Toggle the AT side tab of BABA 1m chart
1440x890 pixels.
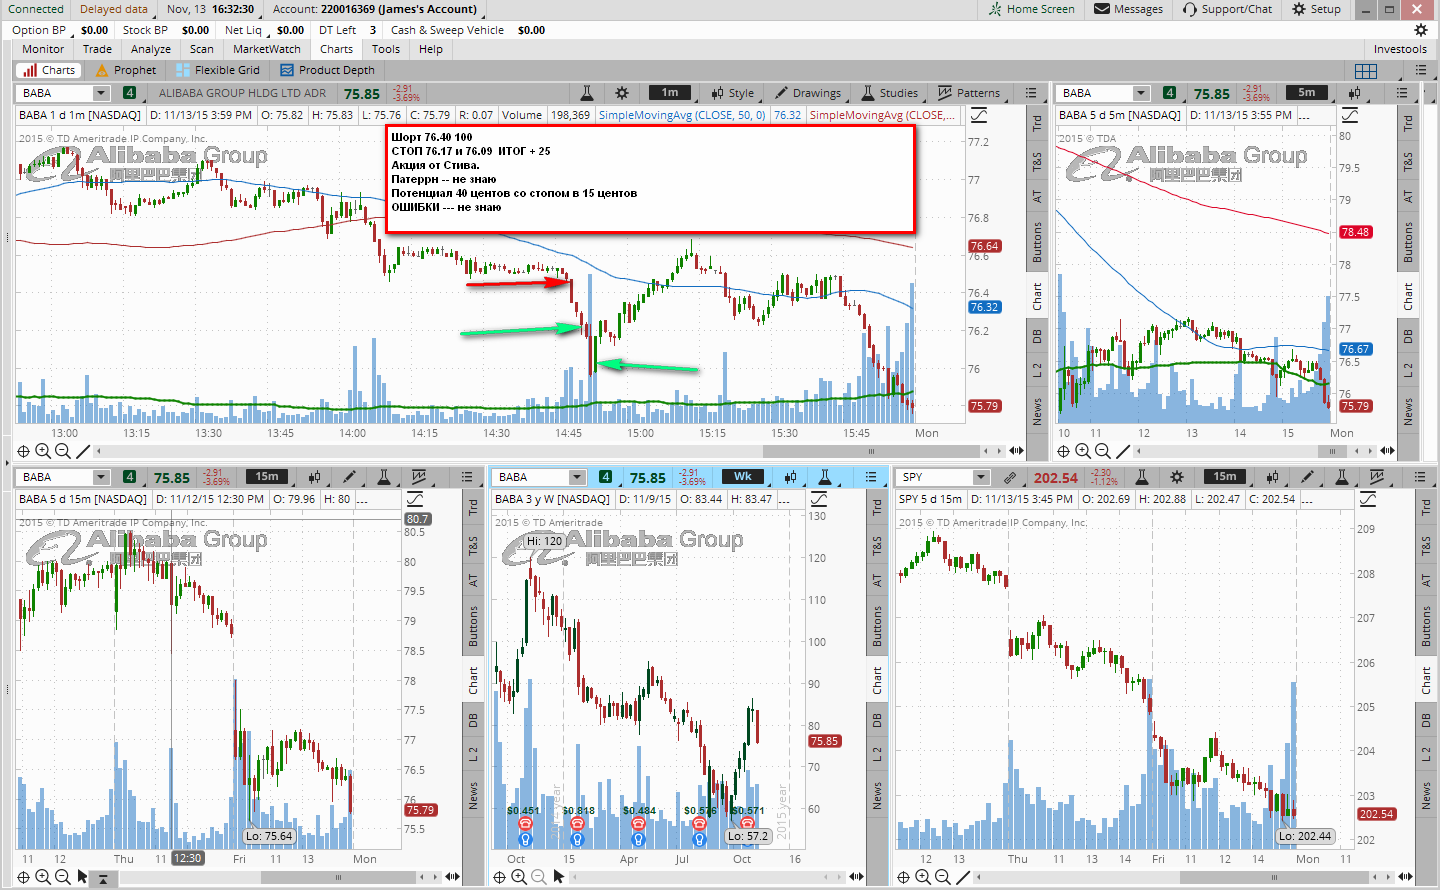(1037, 196)
